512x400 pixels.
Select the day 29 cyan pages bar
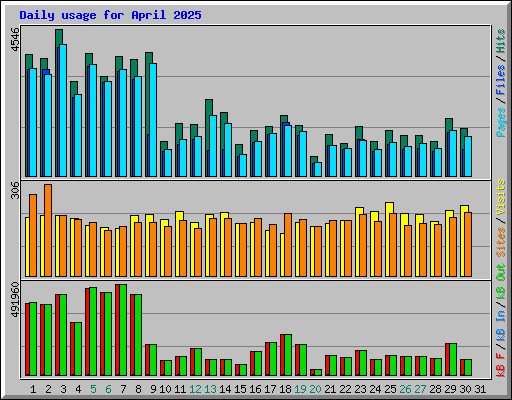[453, 154]
